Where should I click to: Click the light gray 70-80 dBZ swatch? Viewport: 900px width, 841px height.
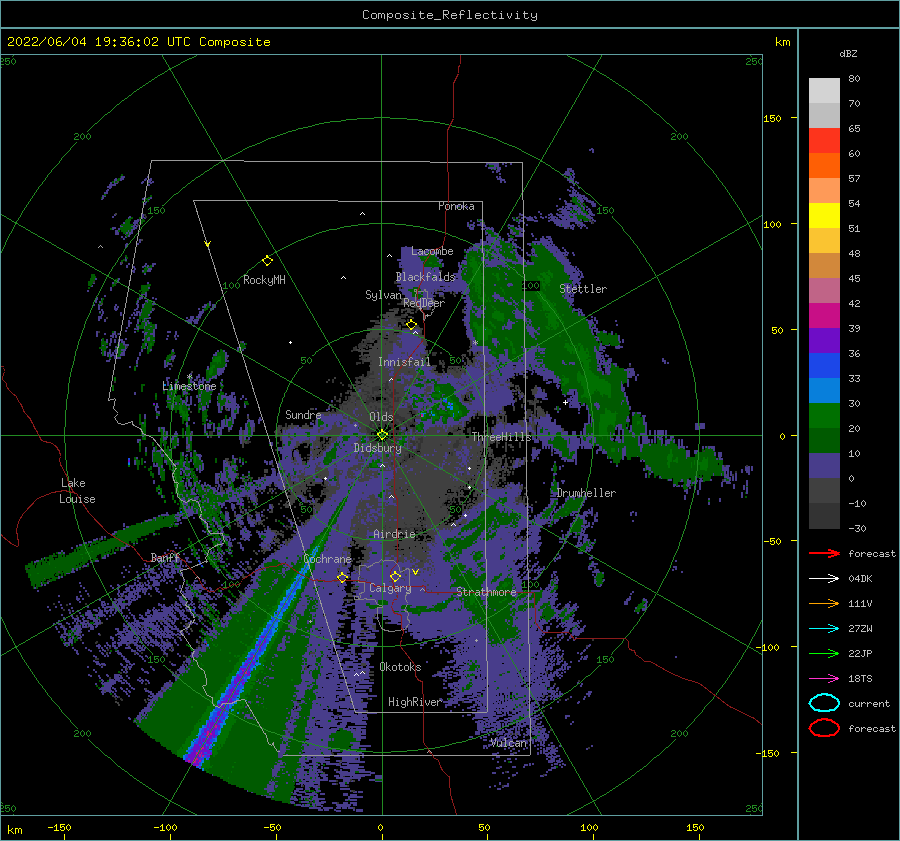tap(824, 90)
